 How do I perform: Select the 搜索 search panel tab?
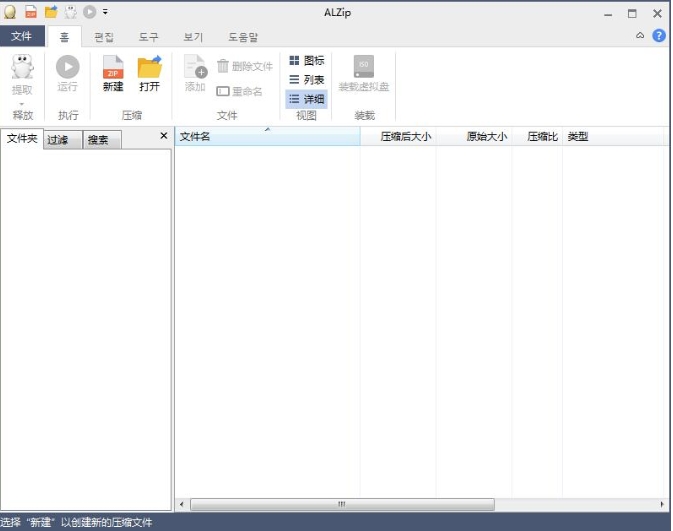pyautogui.click(x=102, y=140)
